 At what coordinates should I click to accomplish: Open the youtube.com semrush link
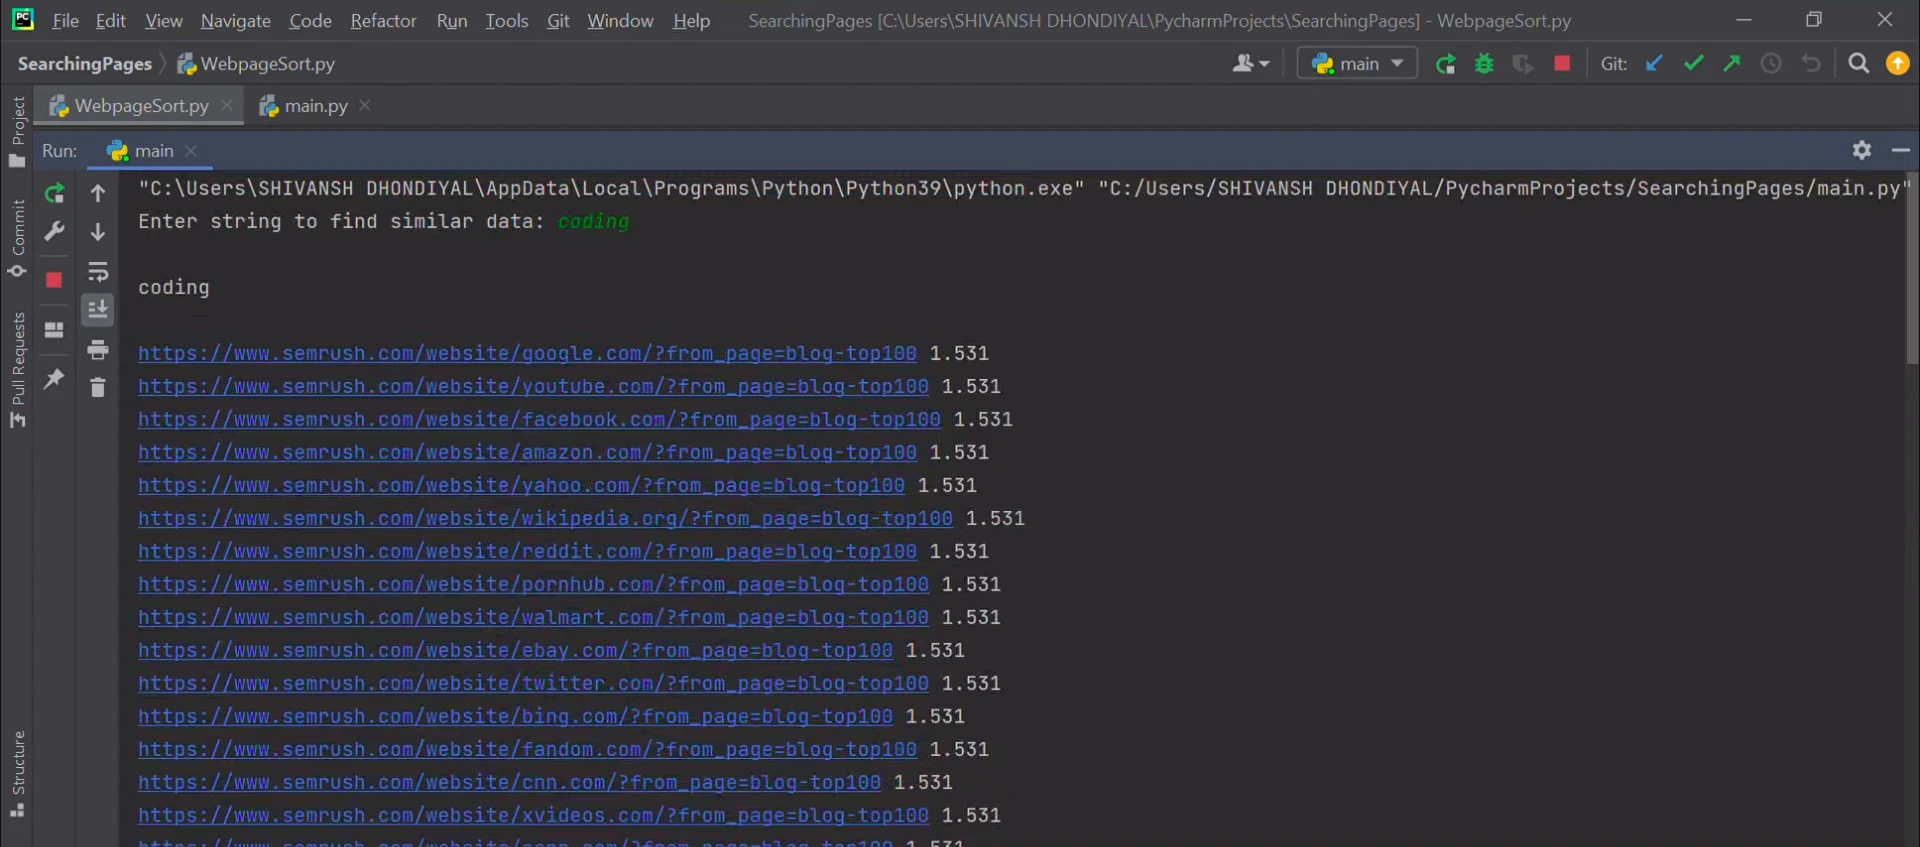coord(533,387)
